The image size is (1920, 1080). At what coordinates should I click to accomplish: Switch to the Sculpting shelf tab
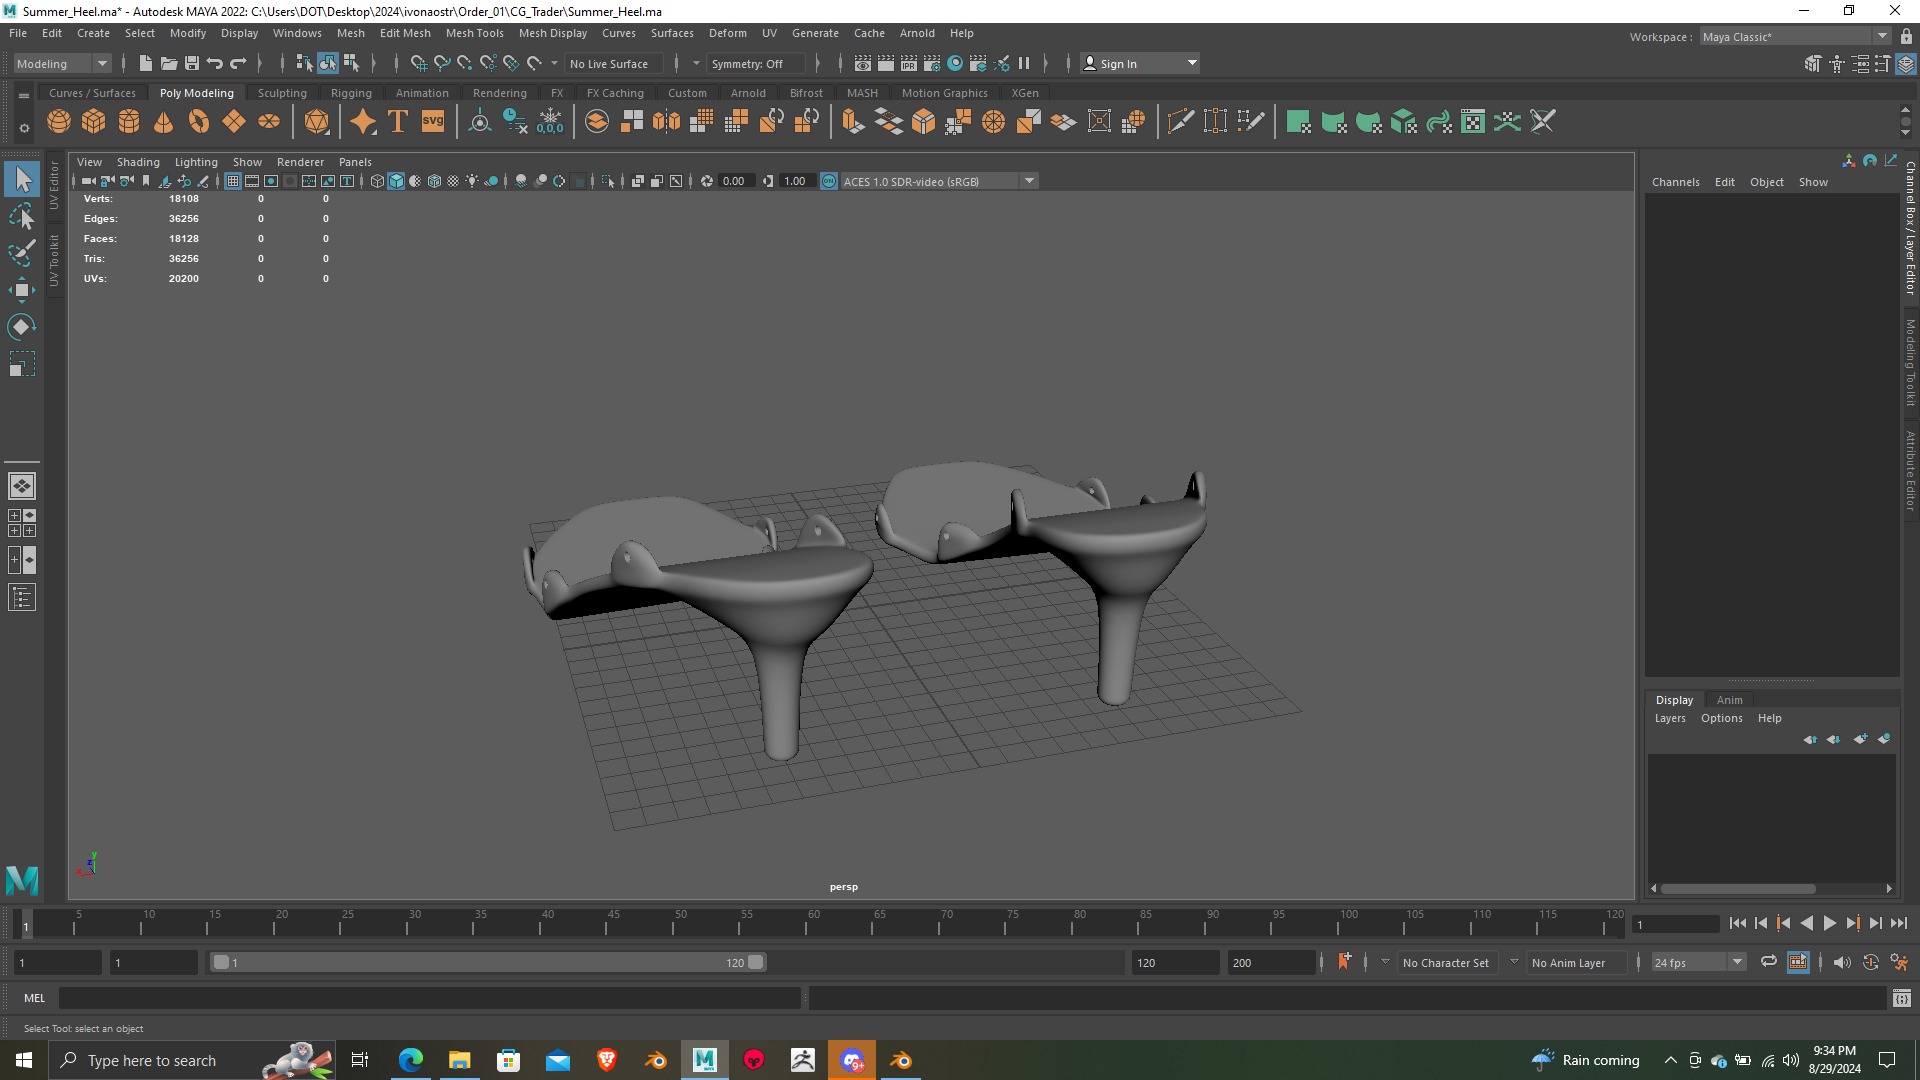pos(282,93)
